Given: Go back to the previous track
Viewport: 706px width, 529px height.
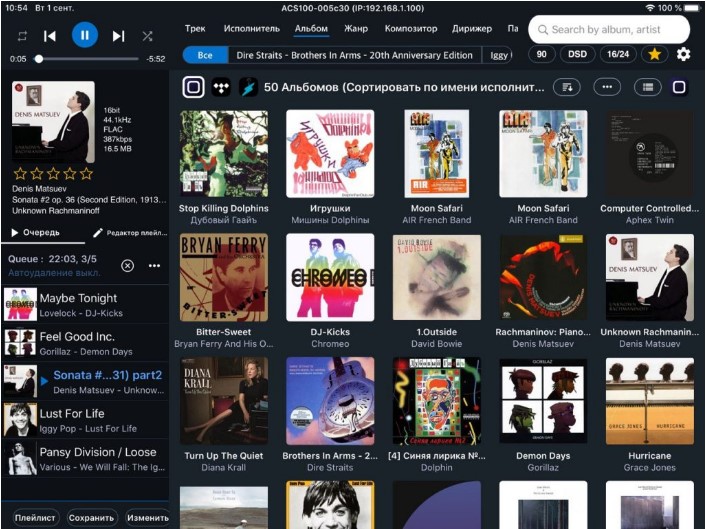Looking at the screenshot, I should pos(50,36).
